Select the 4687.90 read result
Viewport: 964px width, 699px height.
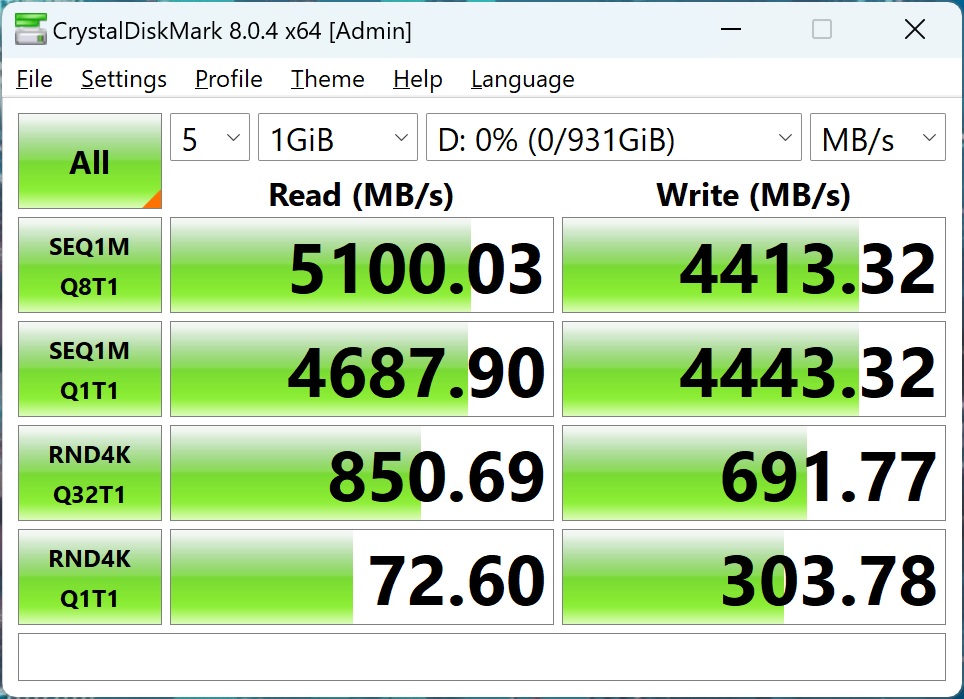point(362,369)
